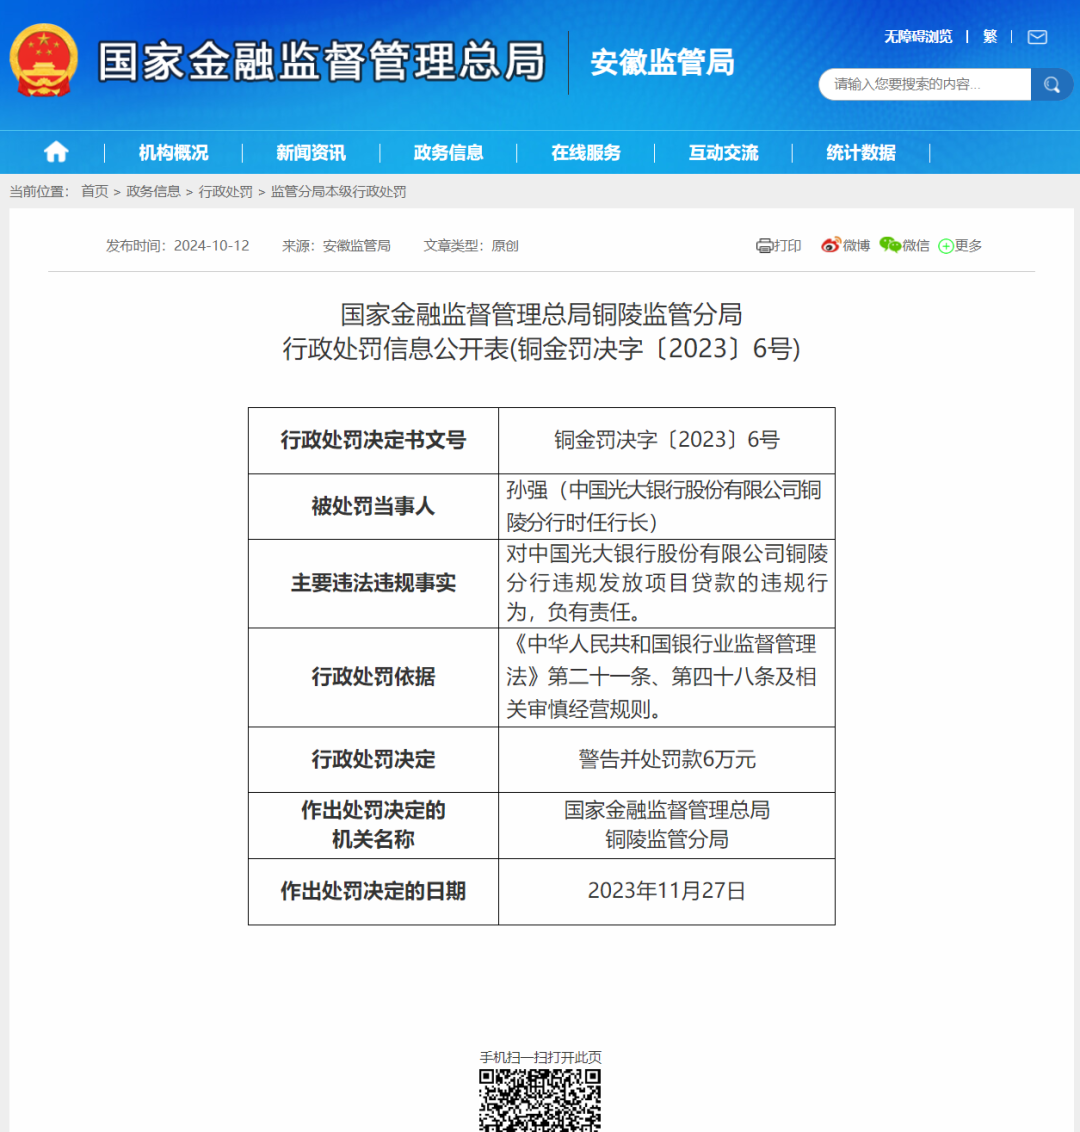Click the cell naming 孙强

666,506
